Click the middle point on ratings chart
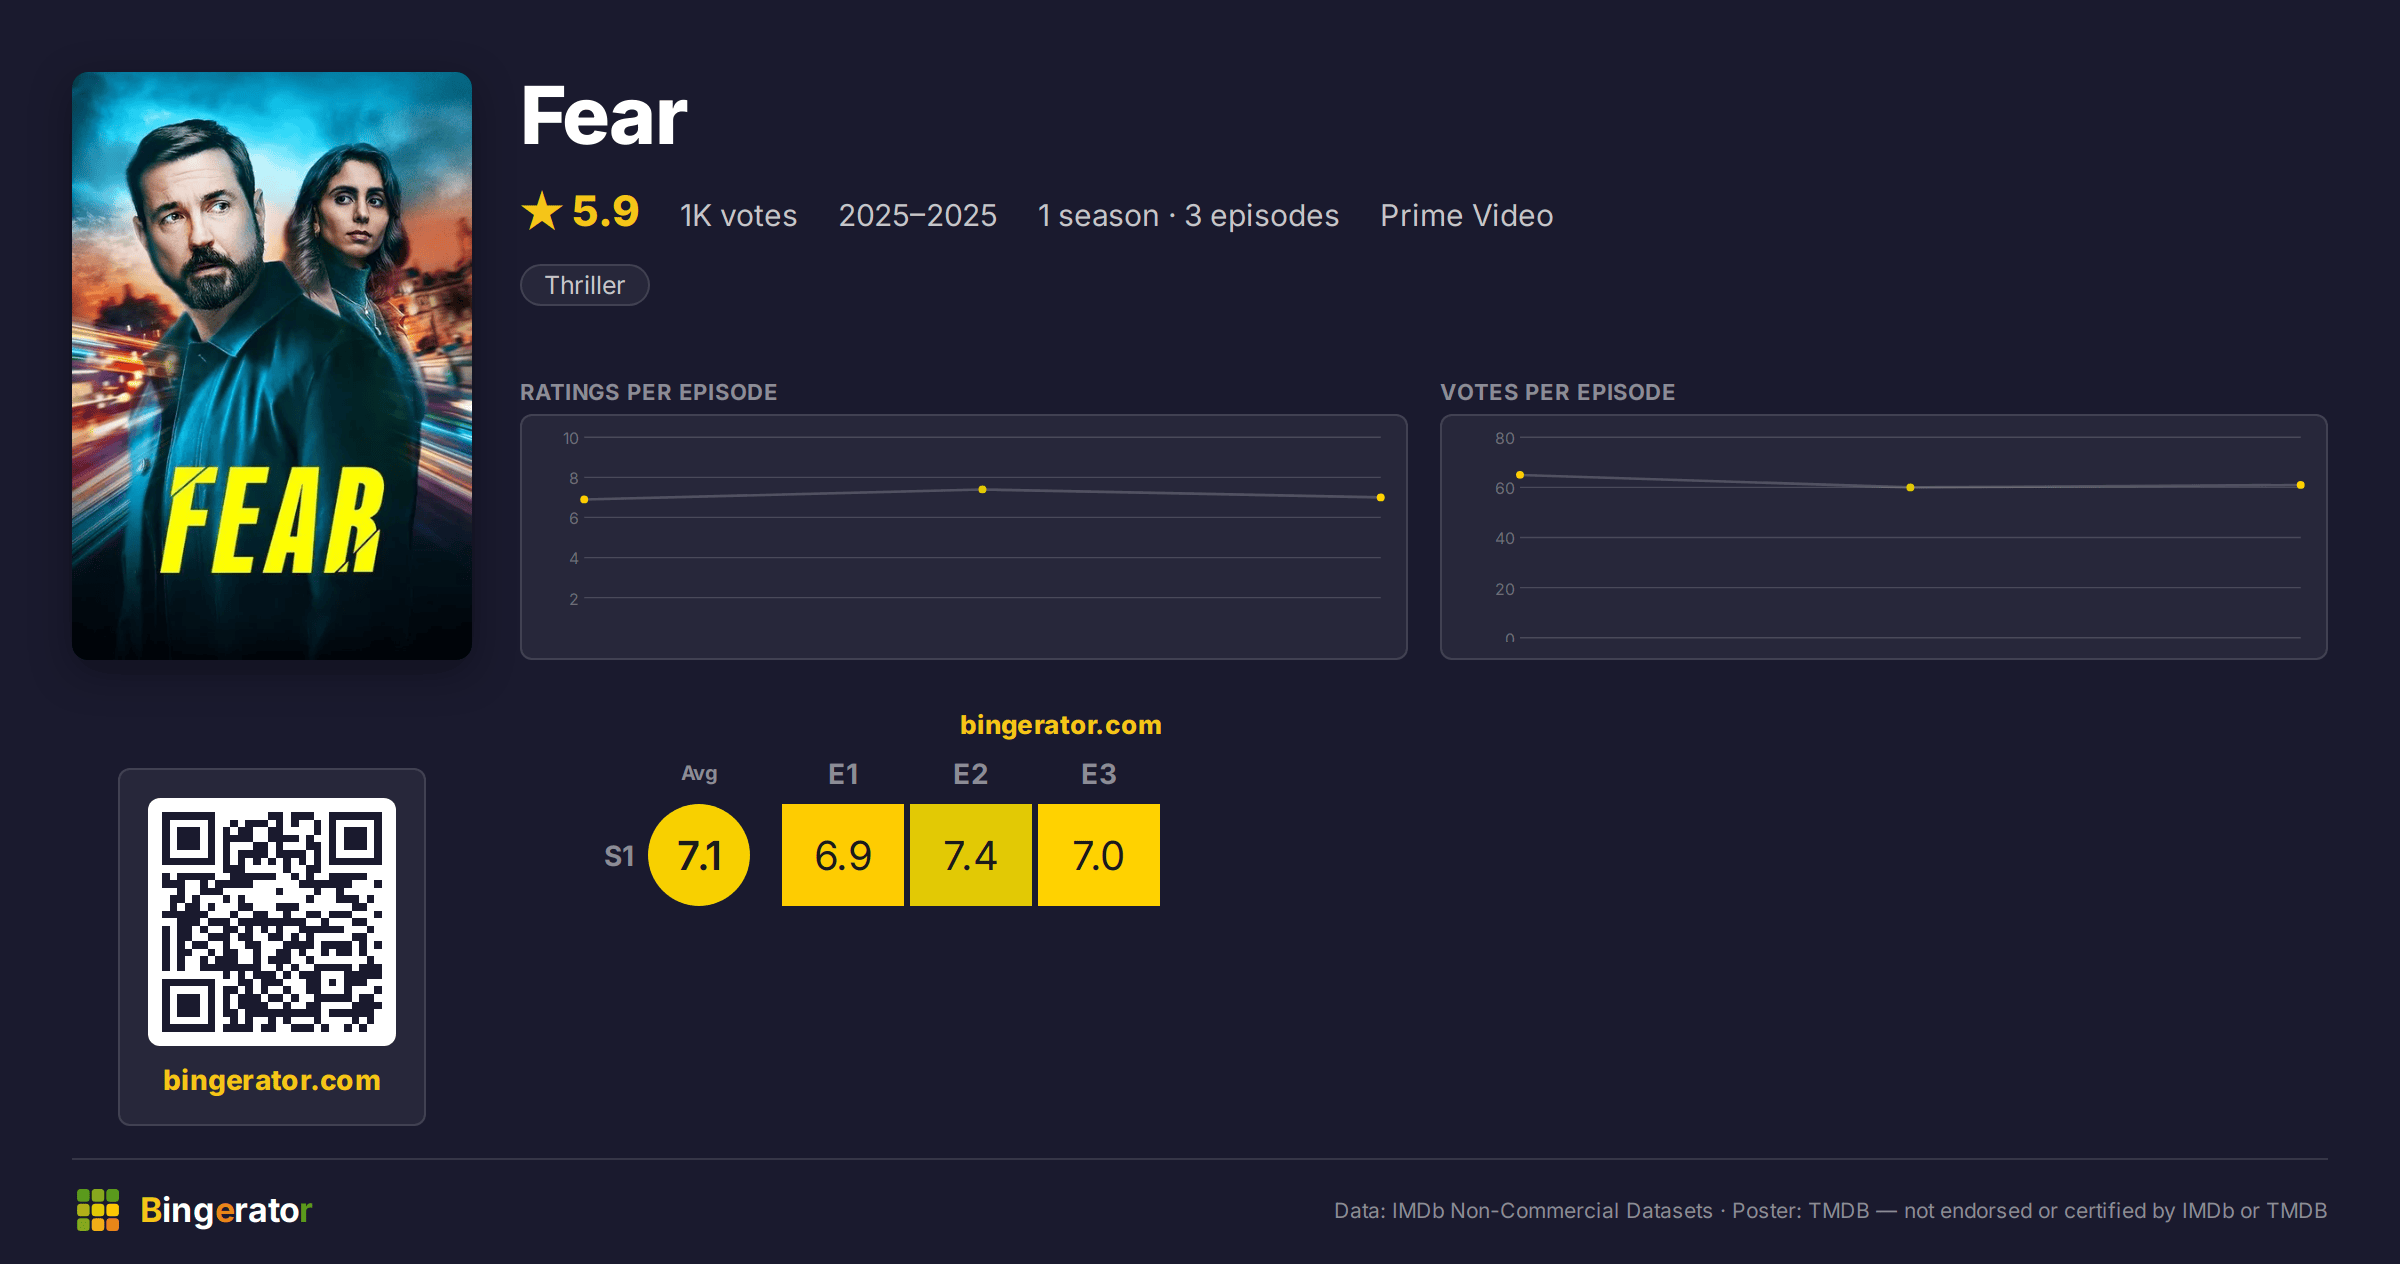2400x1266 pixels. (x=982, y=489)
